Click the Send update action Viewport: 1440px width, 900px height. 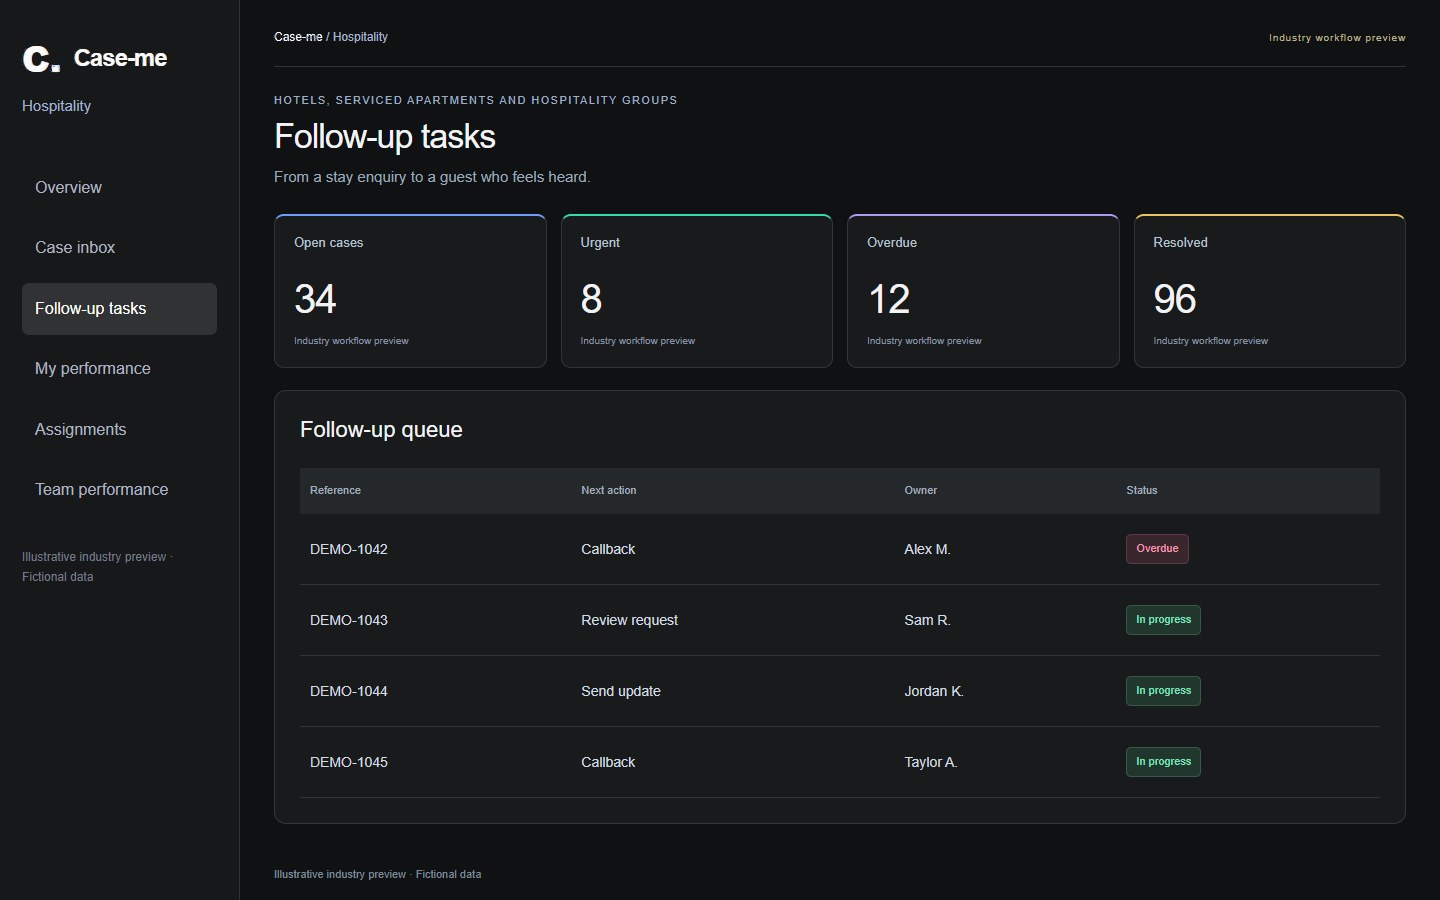click(621, 692)
